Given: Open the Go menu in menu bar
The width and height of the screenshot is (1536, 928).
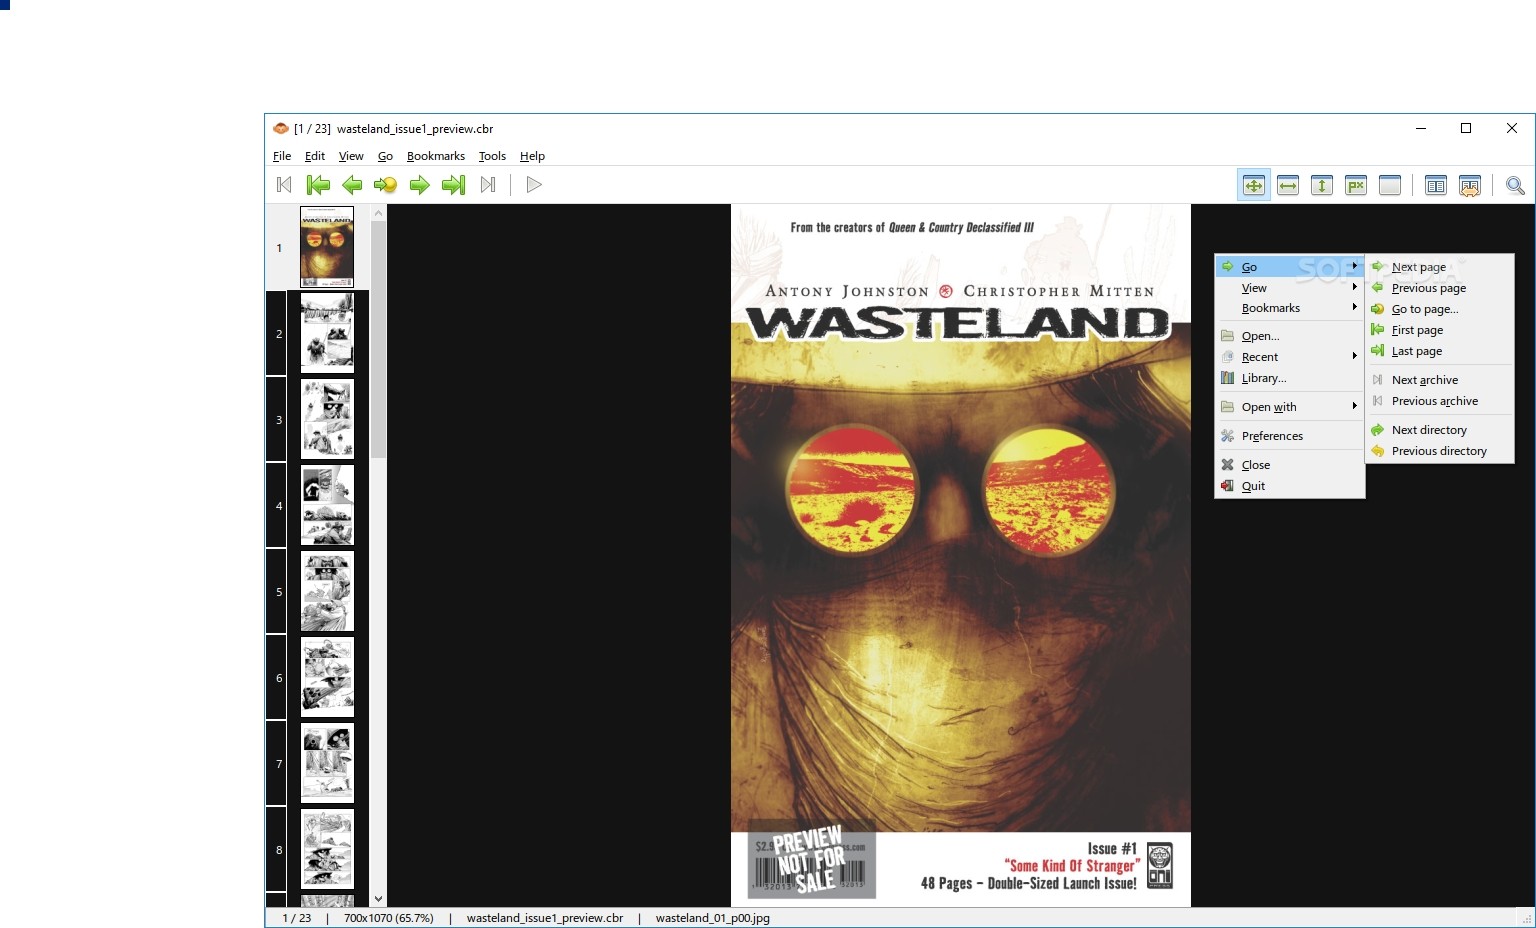Looking at the screenshot, I should pos(385,156).
